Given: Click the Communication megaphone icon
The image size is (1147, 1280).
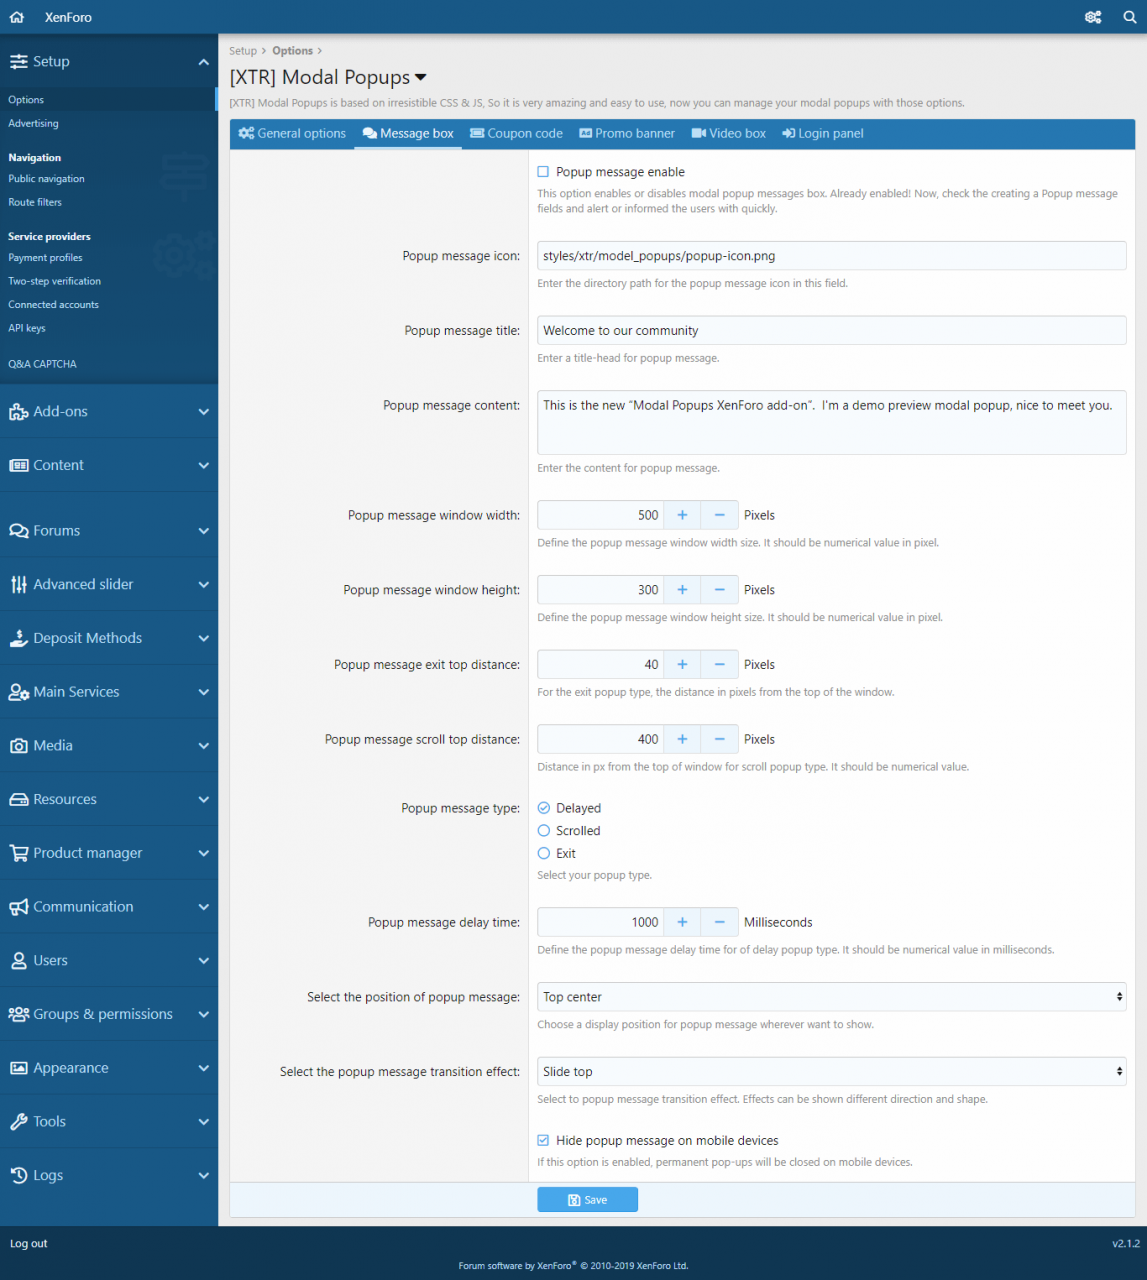Looking at the screenshot, I should [x=18, y=907].
